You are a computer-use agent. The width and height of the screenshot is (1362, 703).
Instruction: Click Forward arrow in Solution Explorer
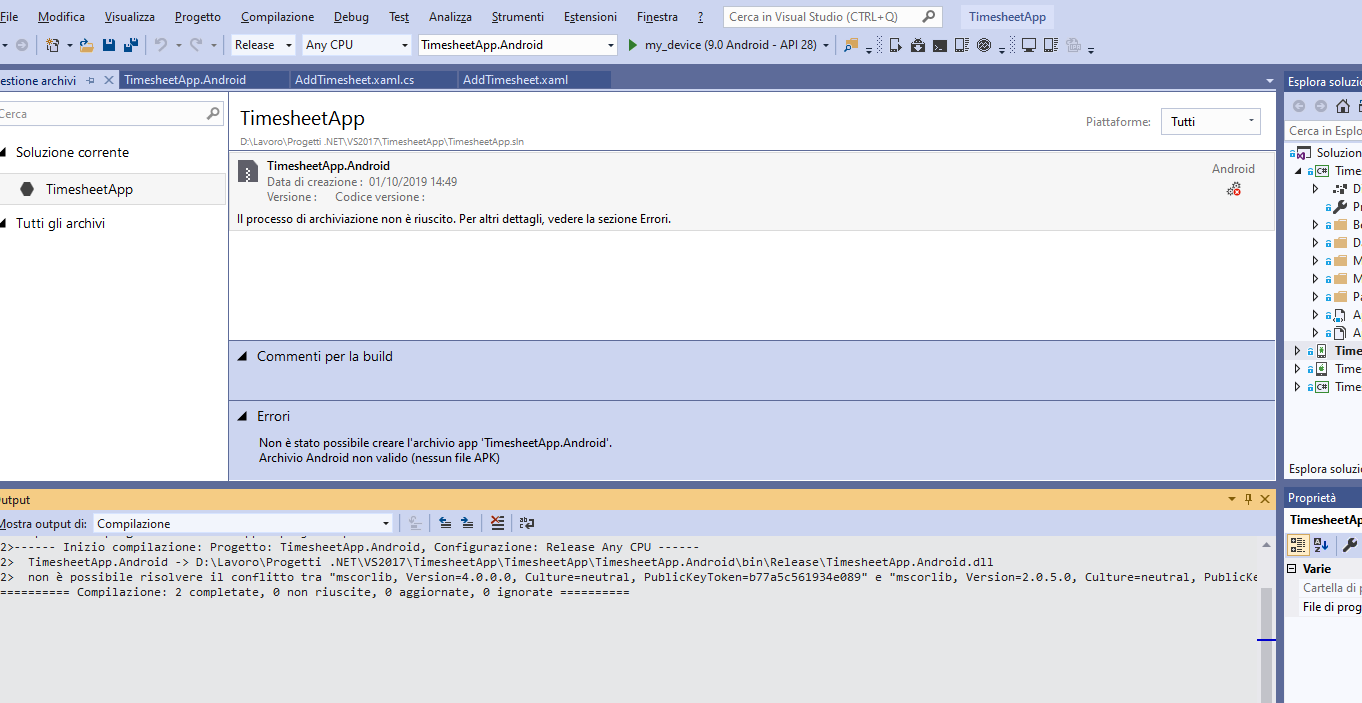[1321, 106]
